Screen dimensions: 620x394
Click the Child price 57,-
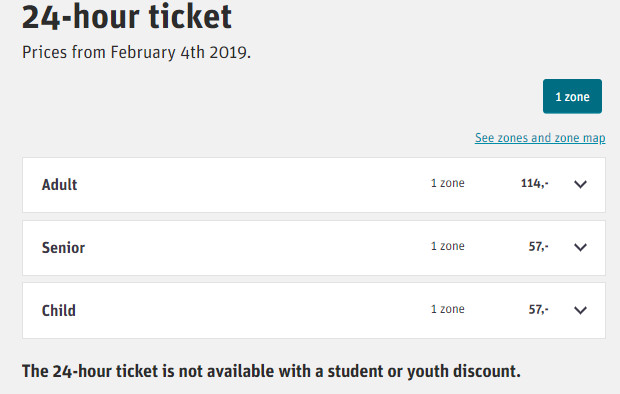tap(539, 310)
